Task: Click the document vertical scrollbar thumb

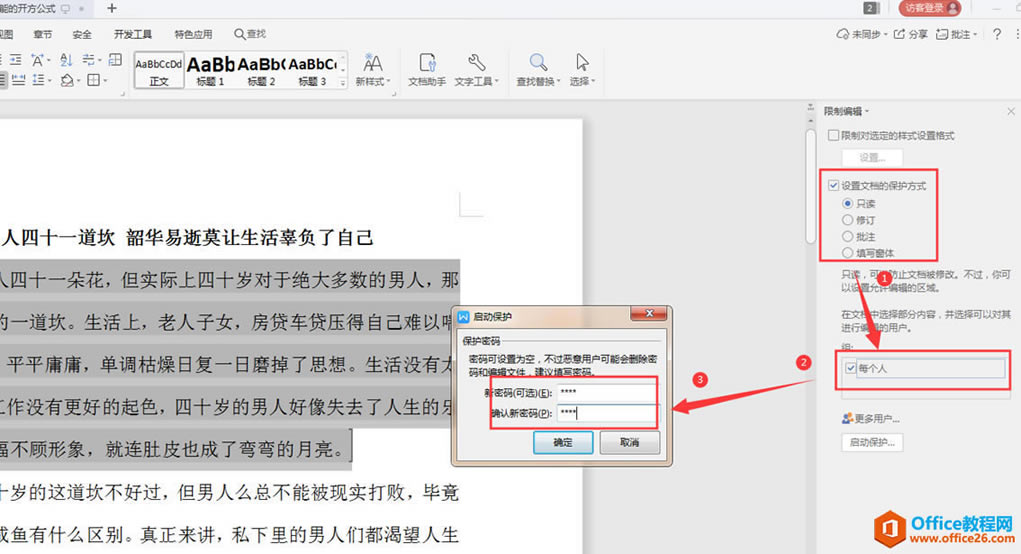Action: click(x=811, y=186)
